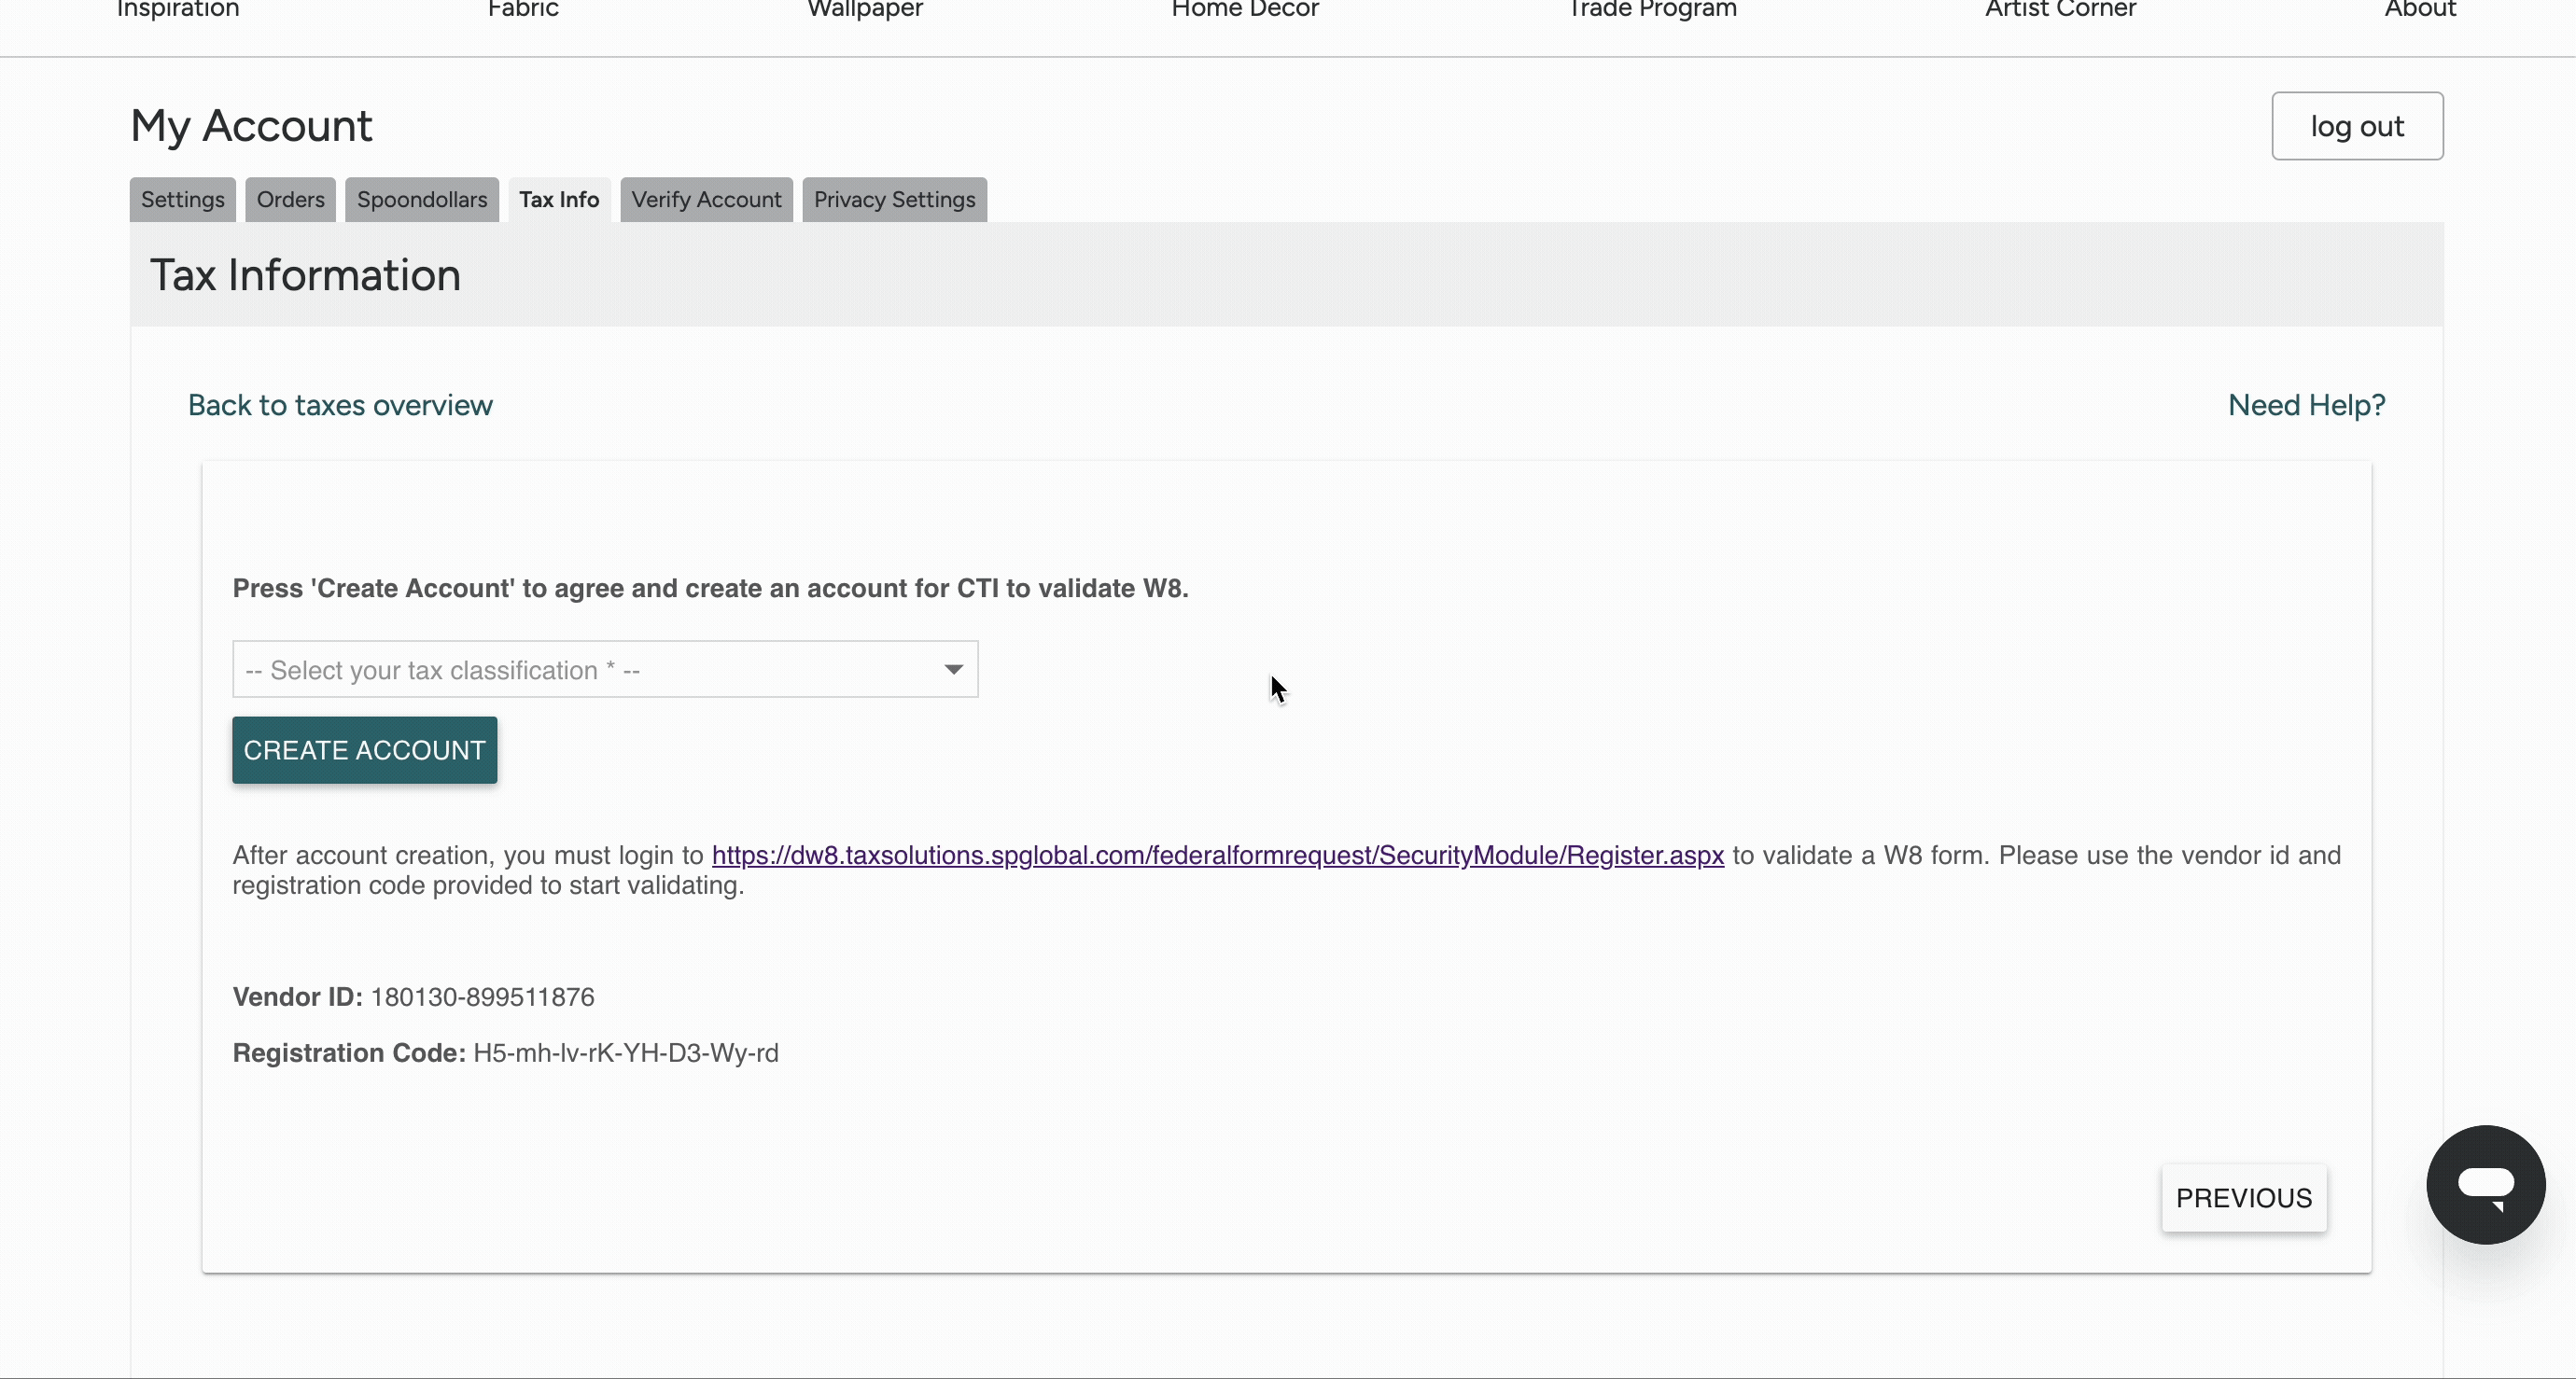
Task: Click the Need Help? link
Action: click(x=2306, y=405)
